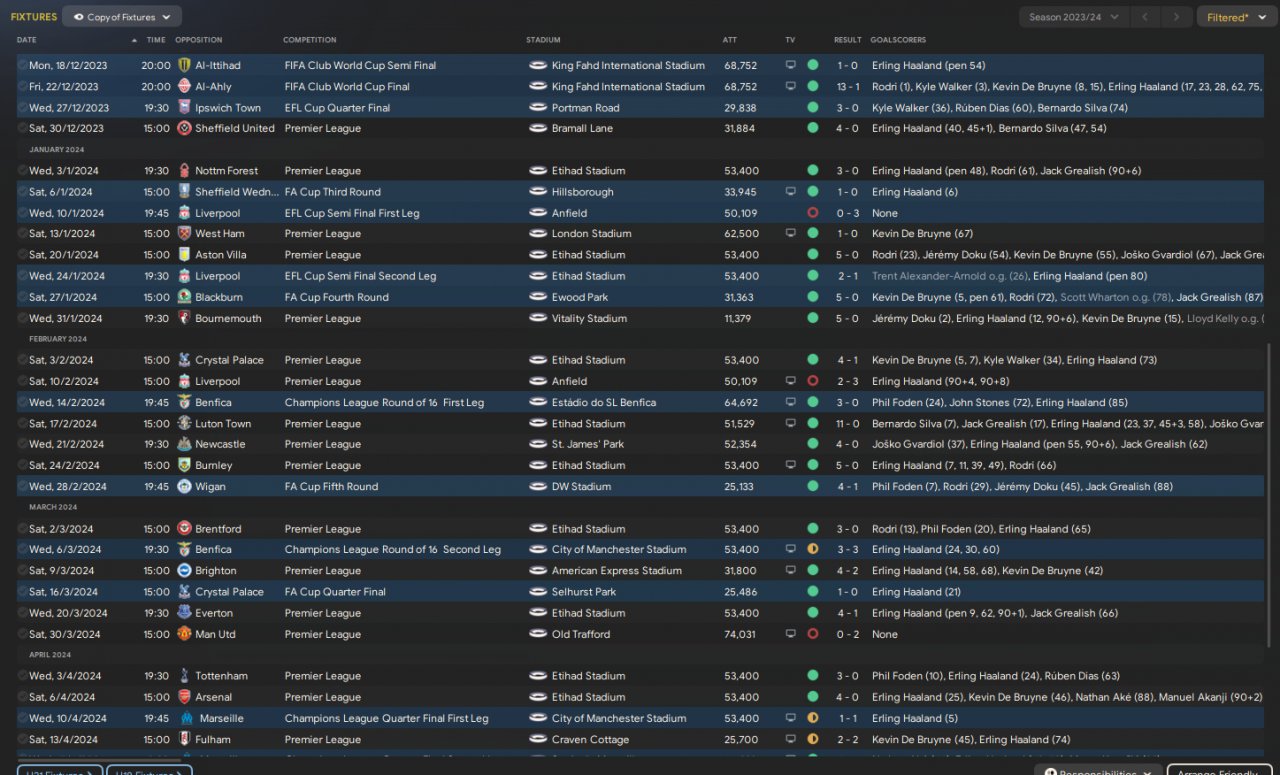Go to the previous season with the left arrow

[x=1145, y=17]
